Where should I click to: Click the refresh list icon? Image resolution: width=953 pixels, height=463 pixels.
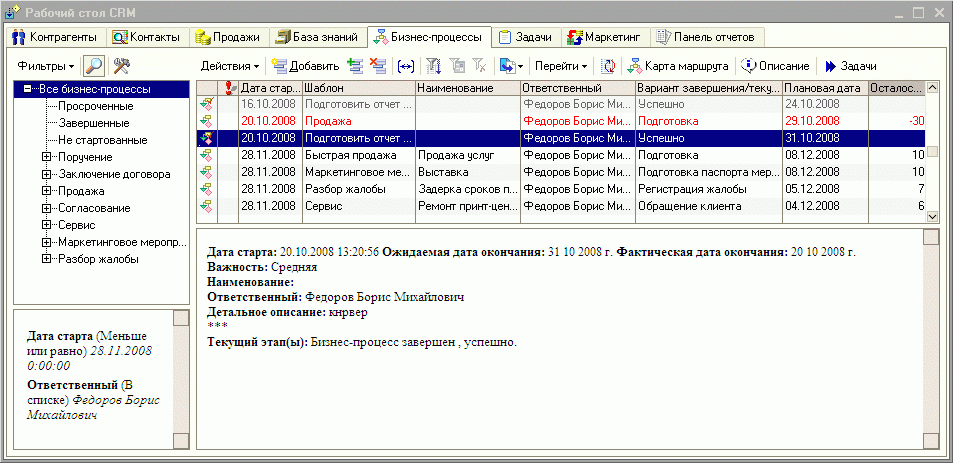(608, 66)
